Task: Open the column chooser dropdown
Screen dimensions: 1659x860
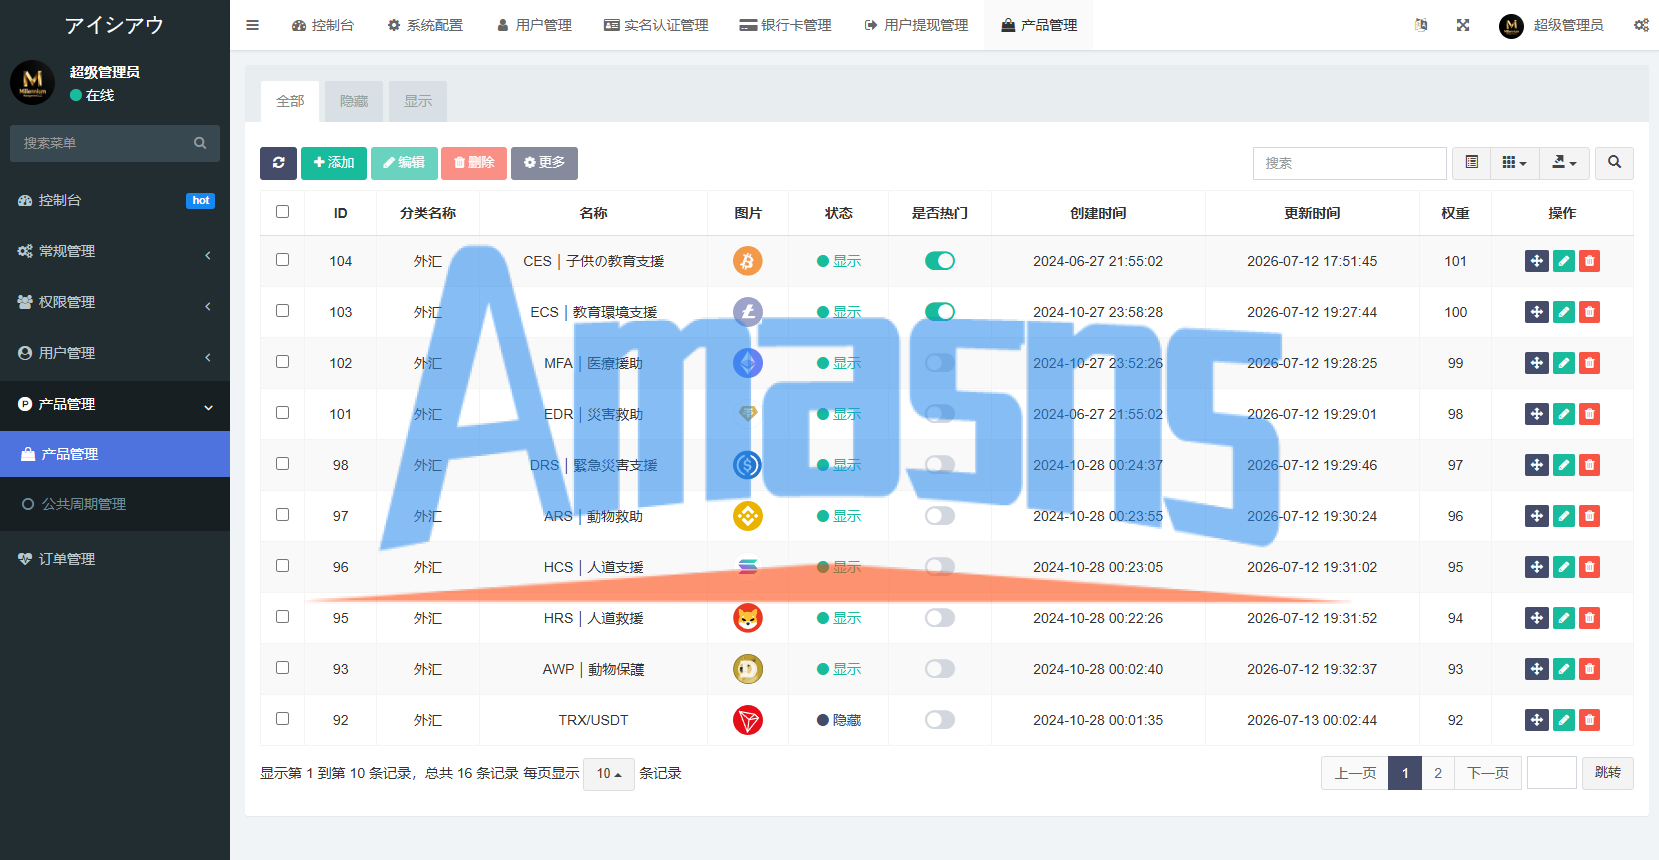Action: click(x=1514, y=163)
